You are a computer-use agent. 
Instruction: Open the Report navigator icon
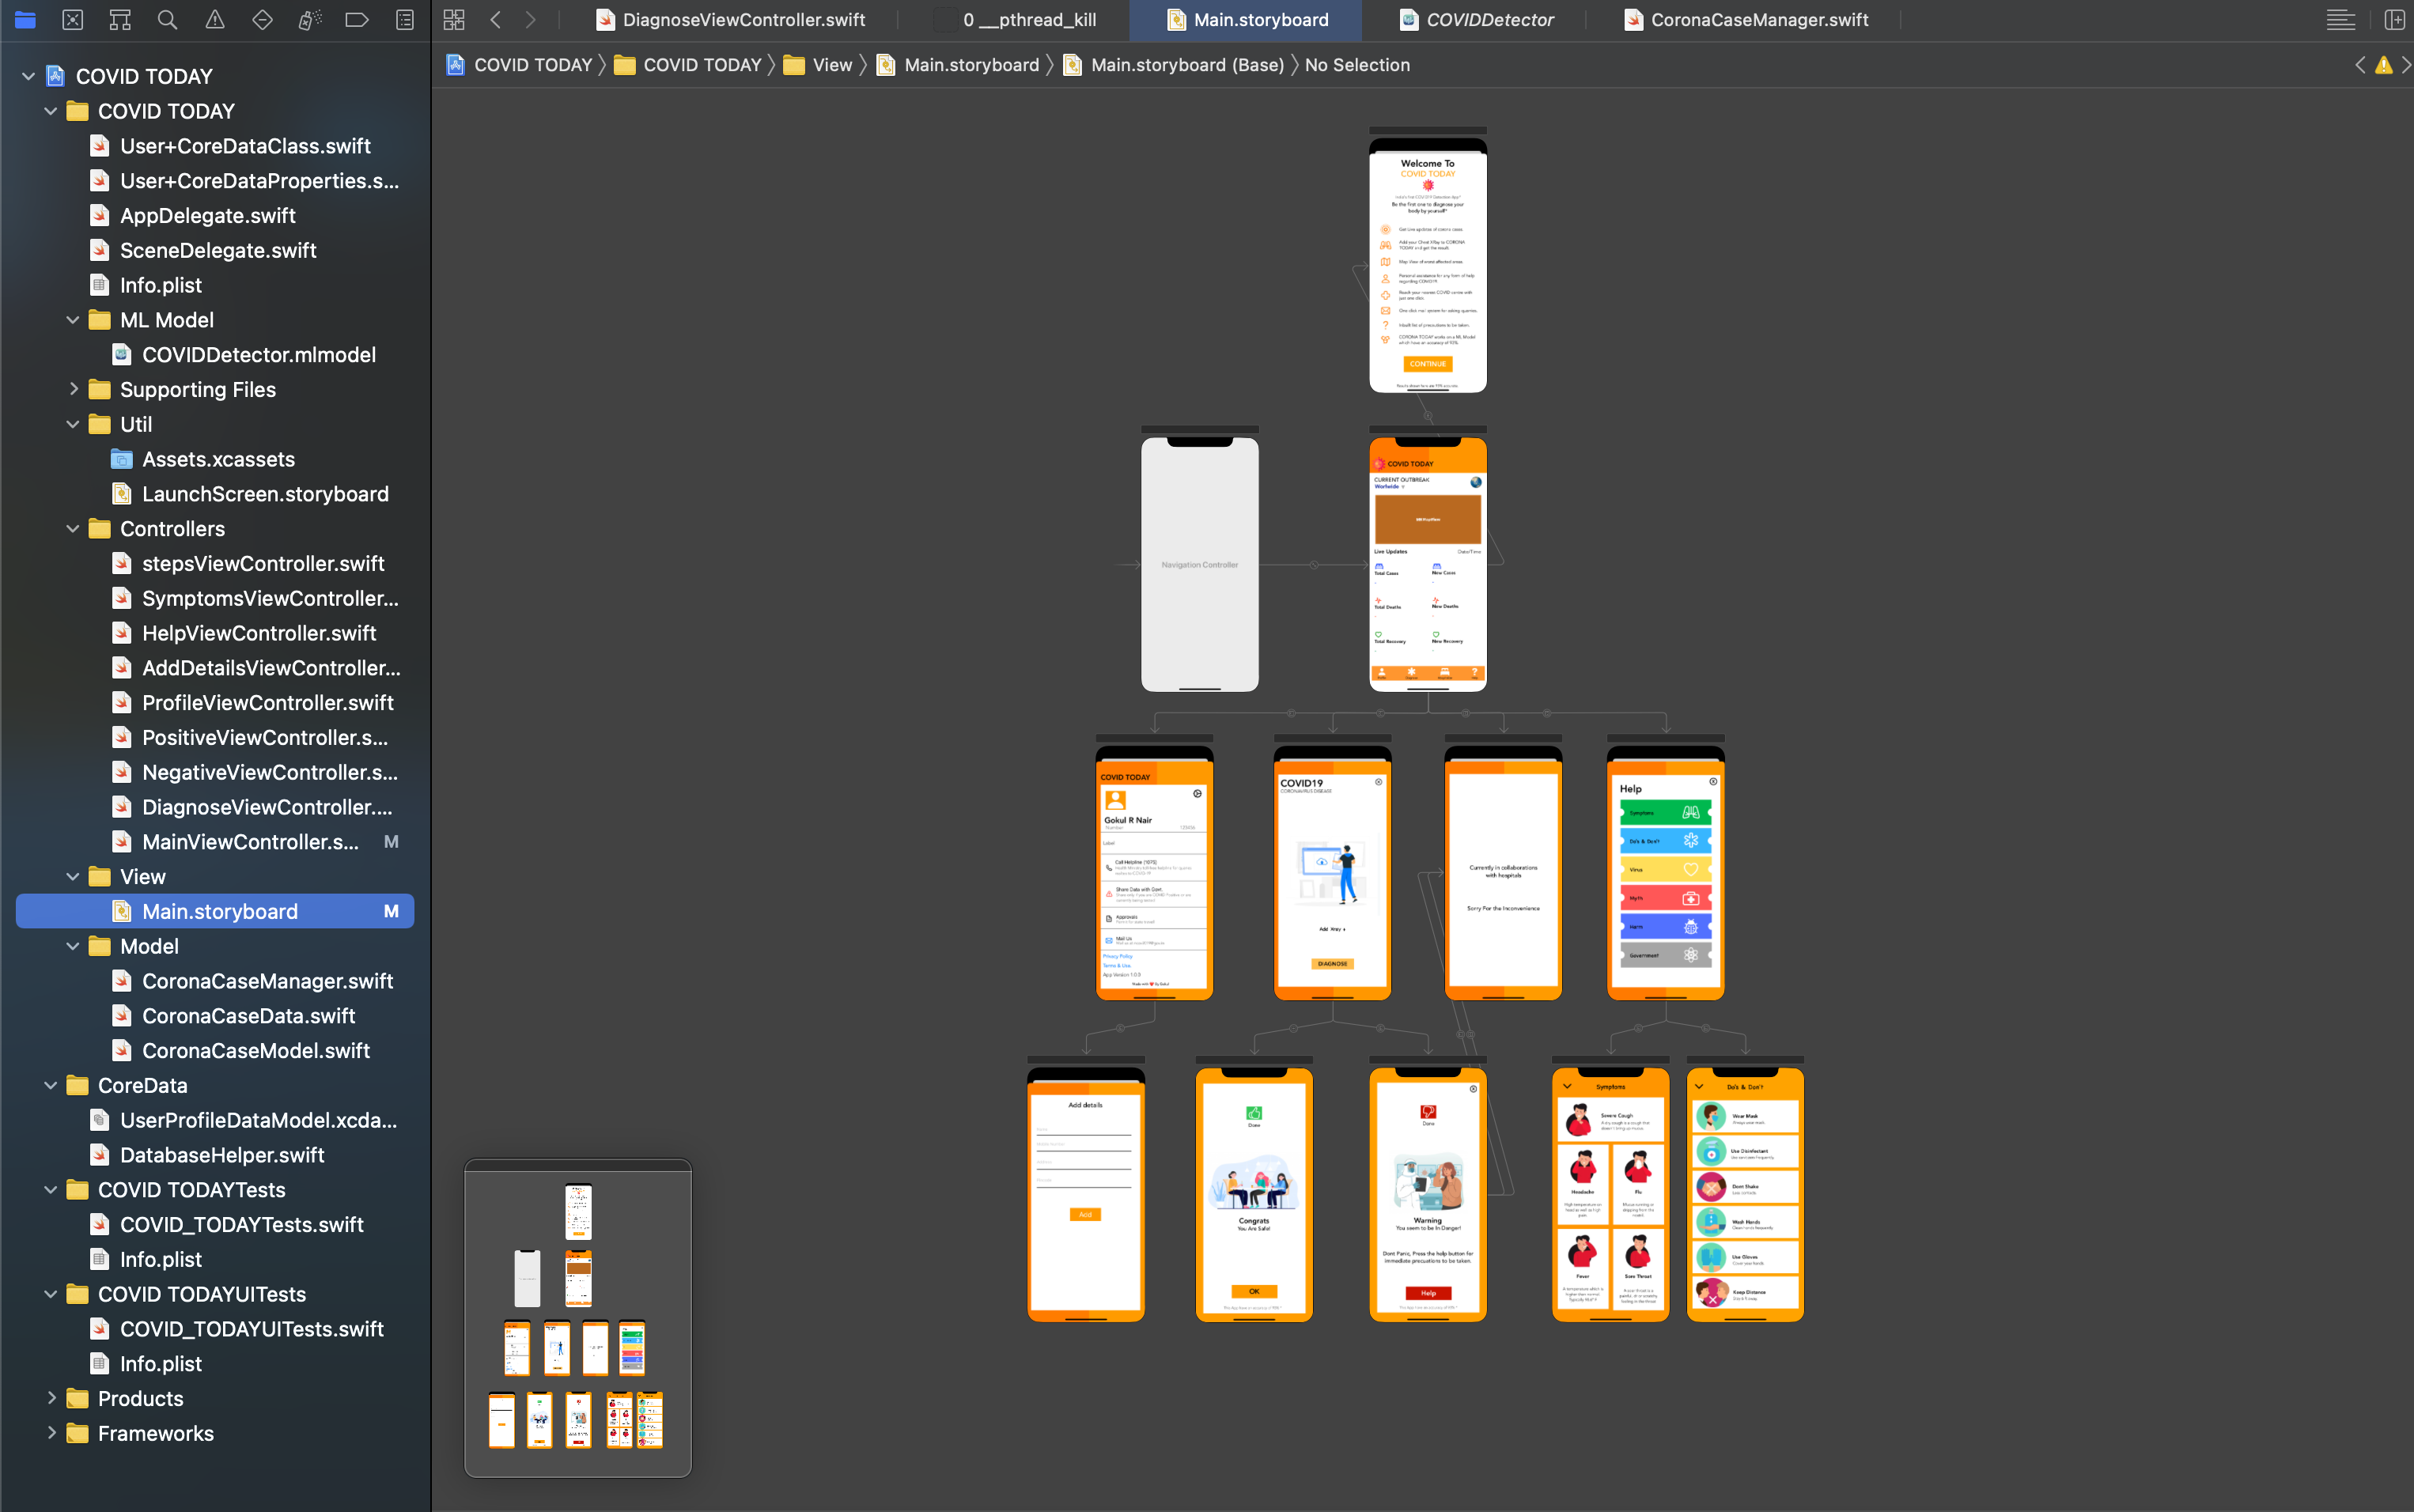[405, 20]
